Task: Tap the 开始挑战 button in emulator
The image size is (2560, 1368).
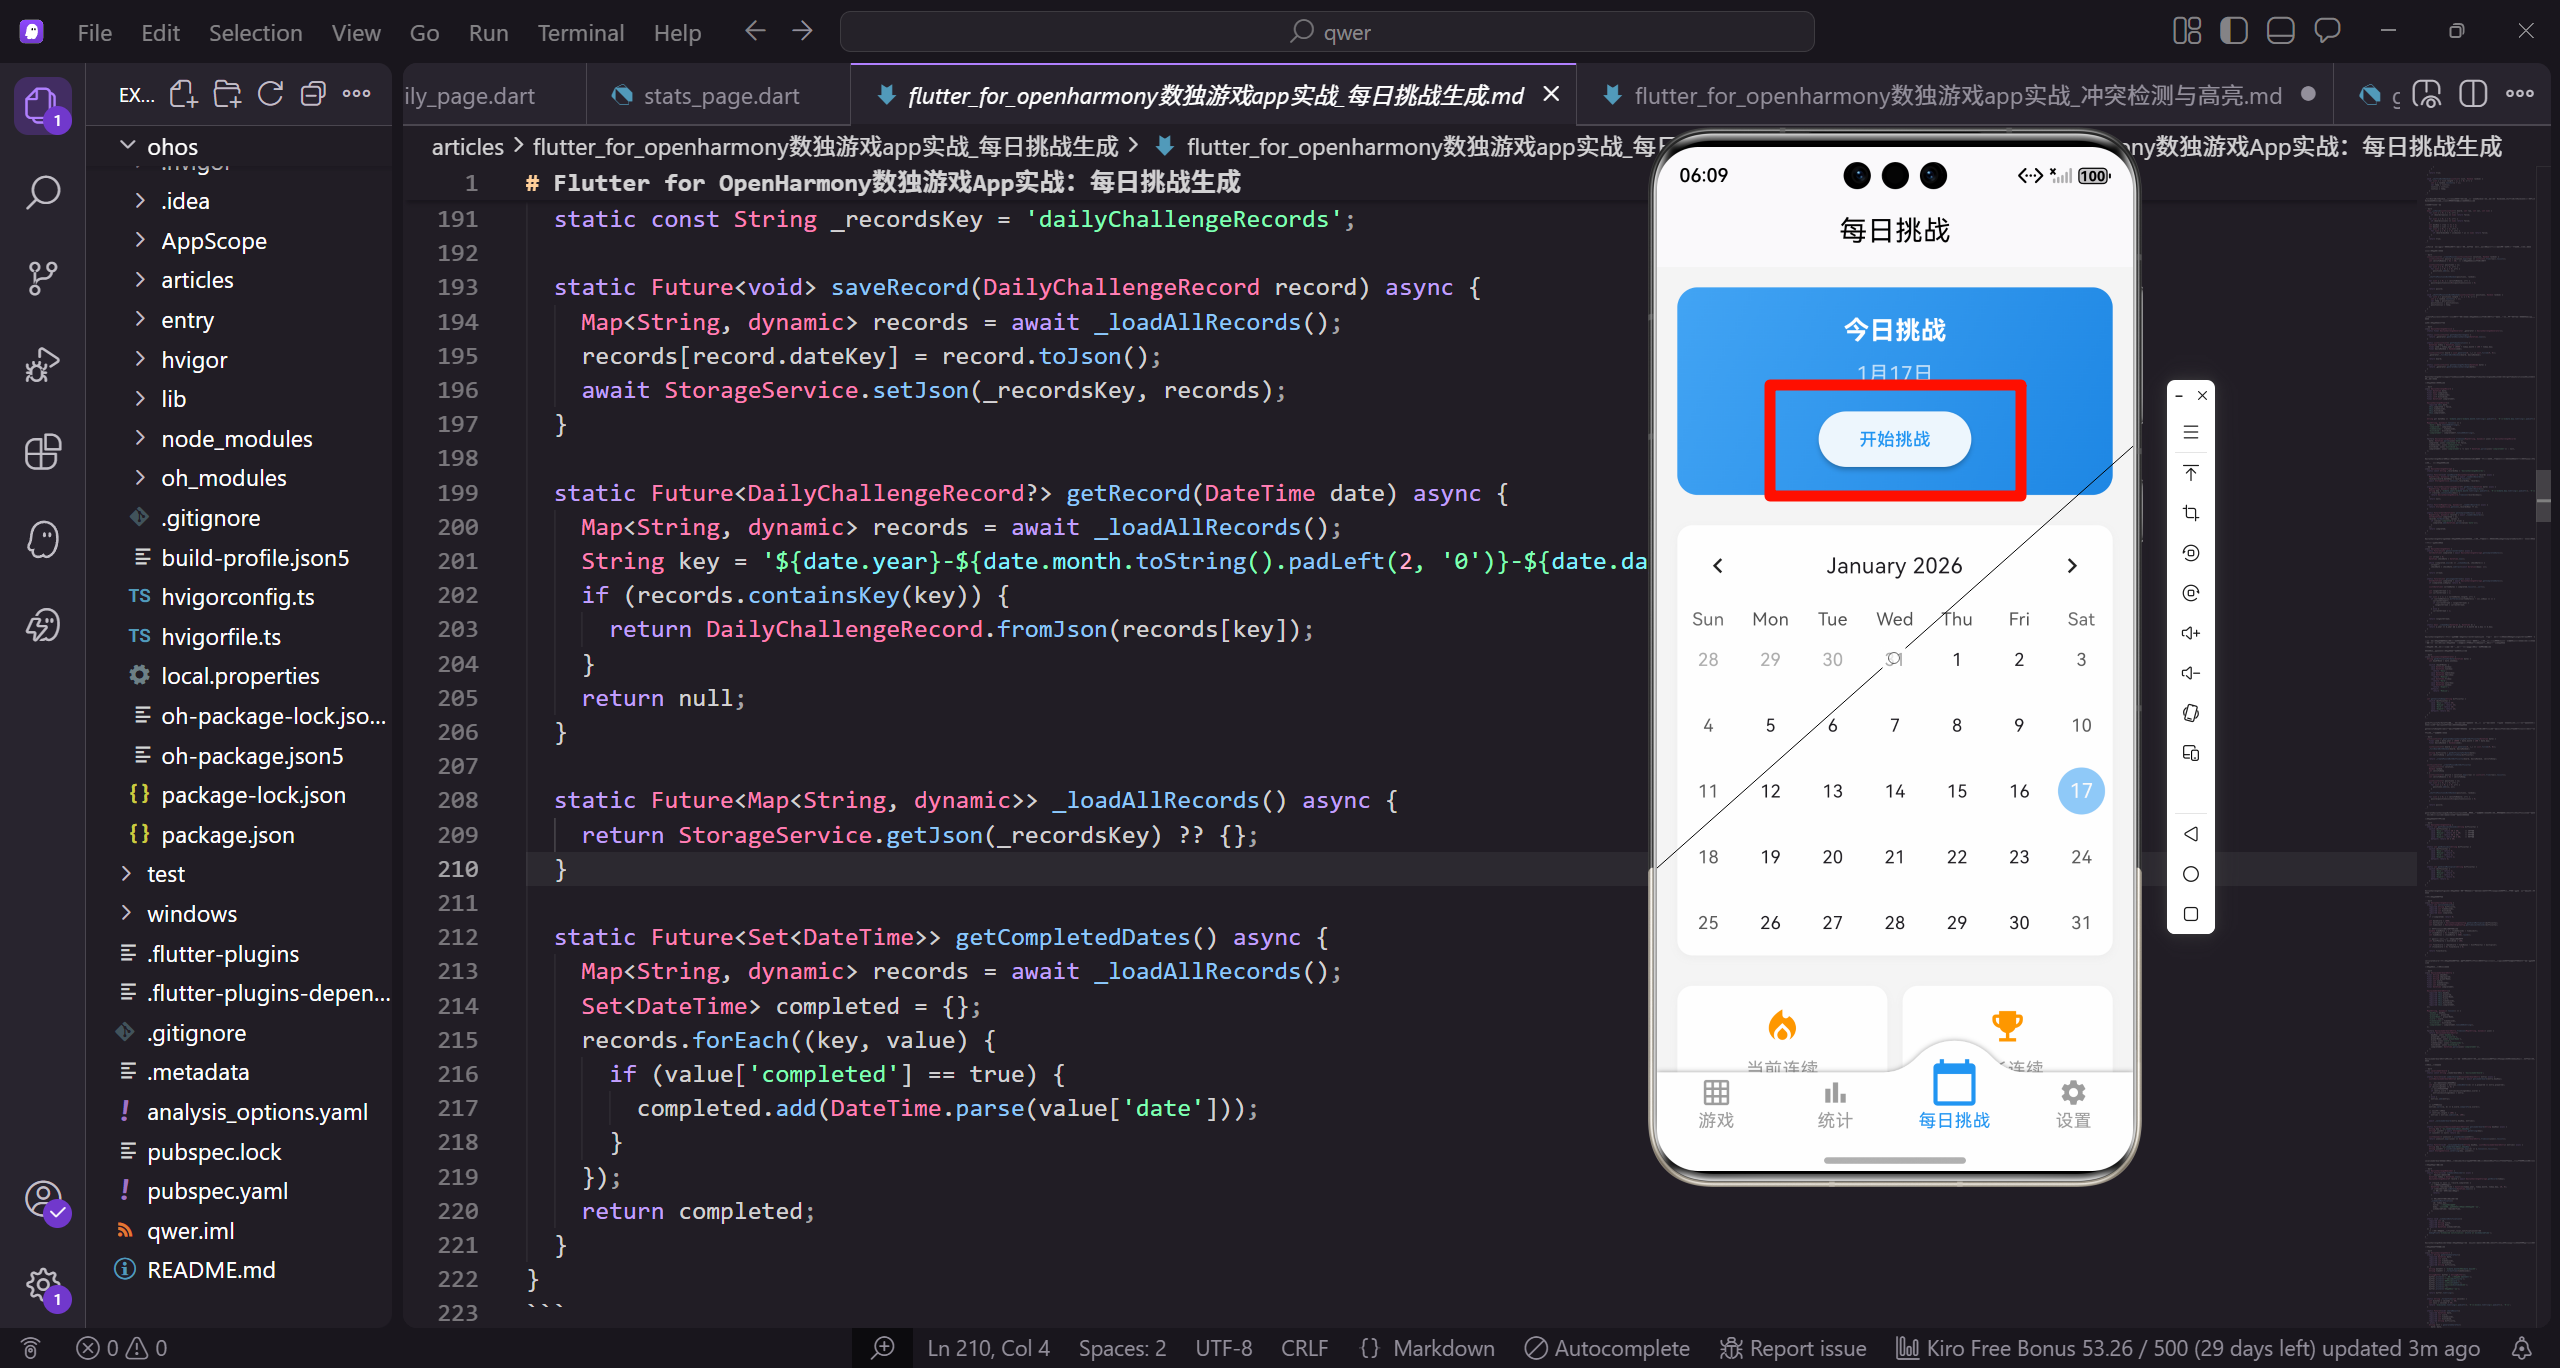Action: [x=1894, y=439]
